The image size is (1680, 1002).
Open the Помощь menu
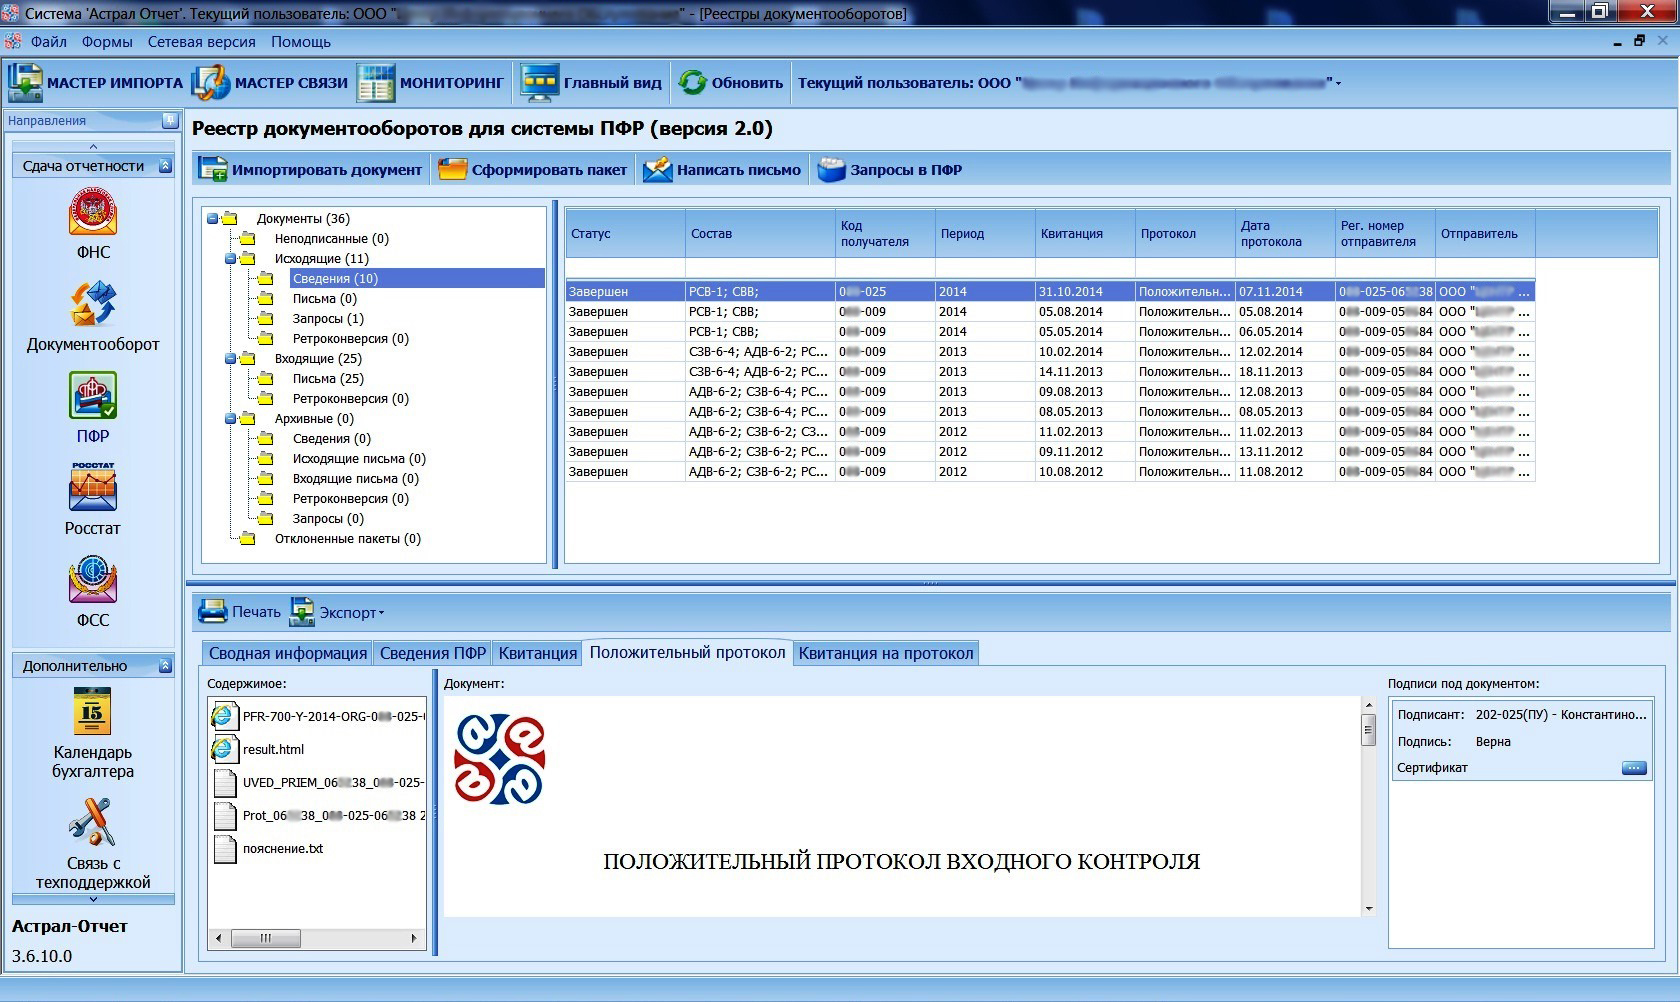pos(301,42)
